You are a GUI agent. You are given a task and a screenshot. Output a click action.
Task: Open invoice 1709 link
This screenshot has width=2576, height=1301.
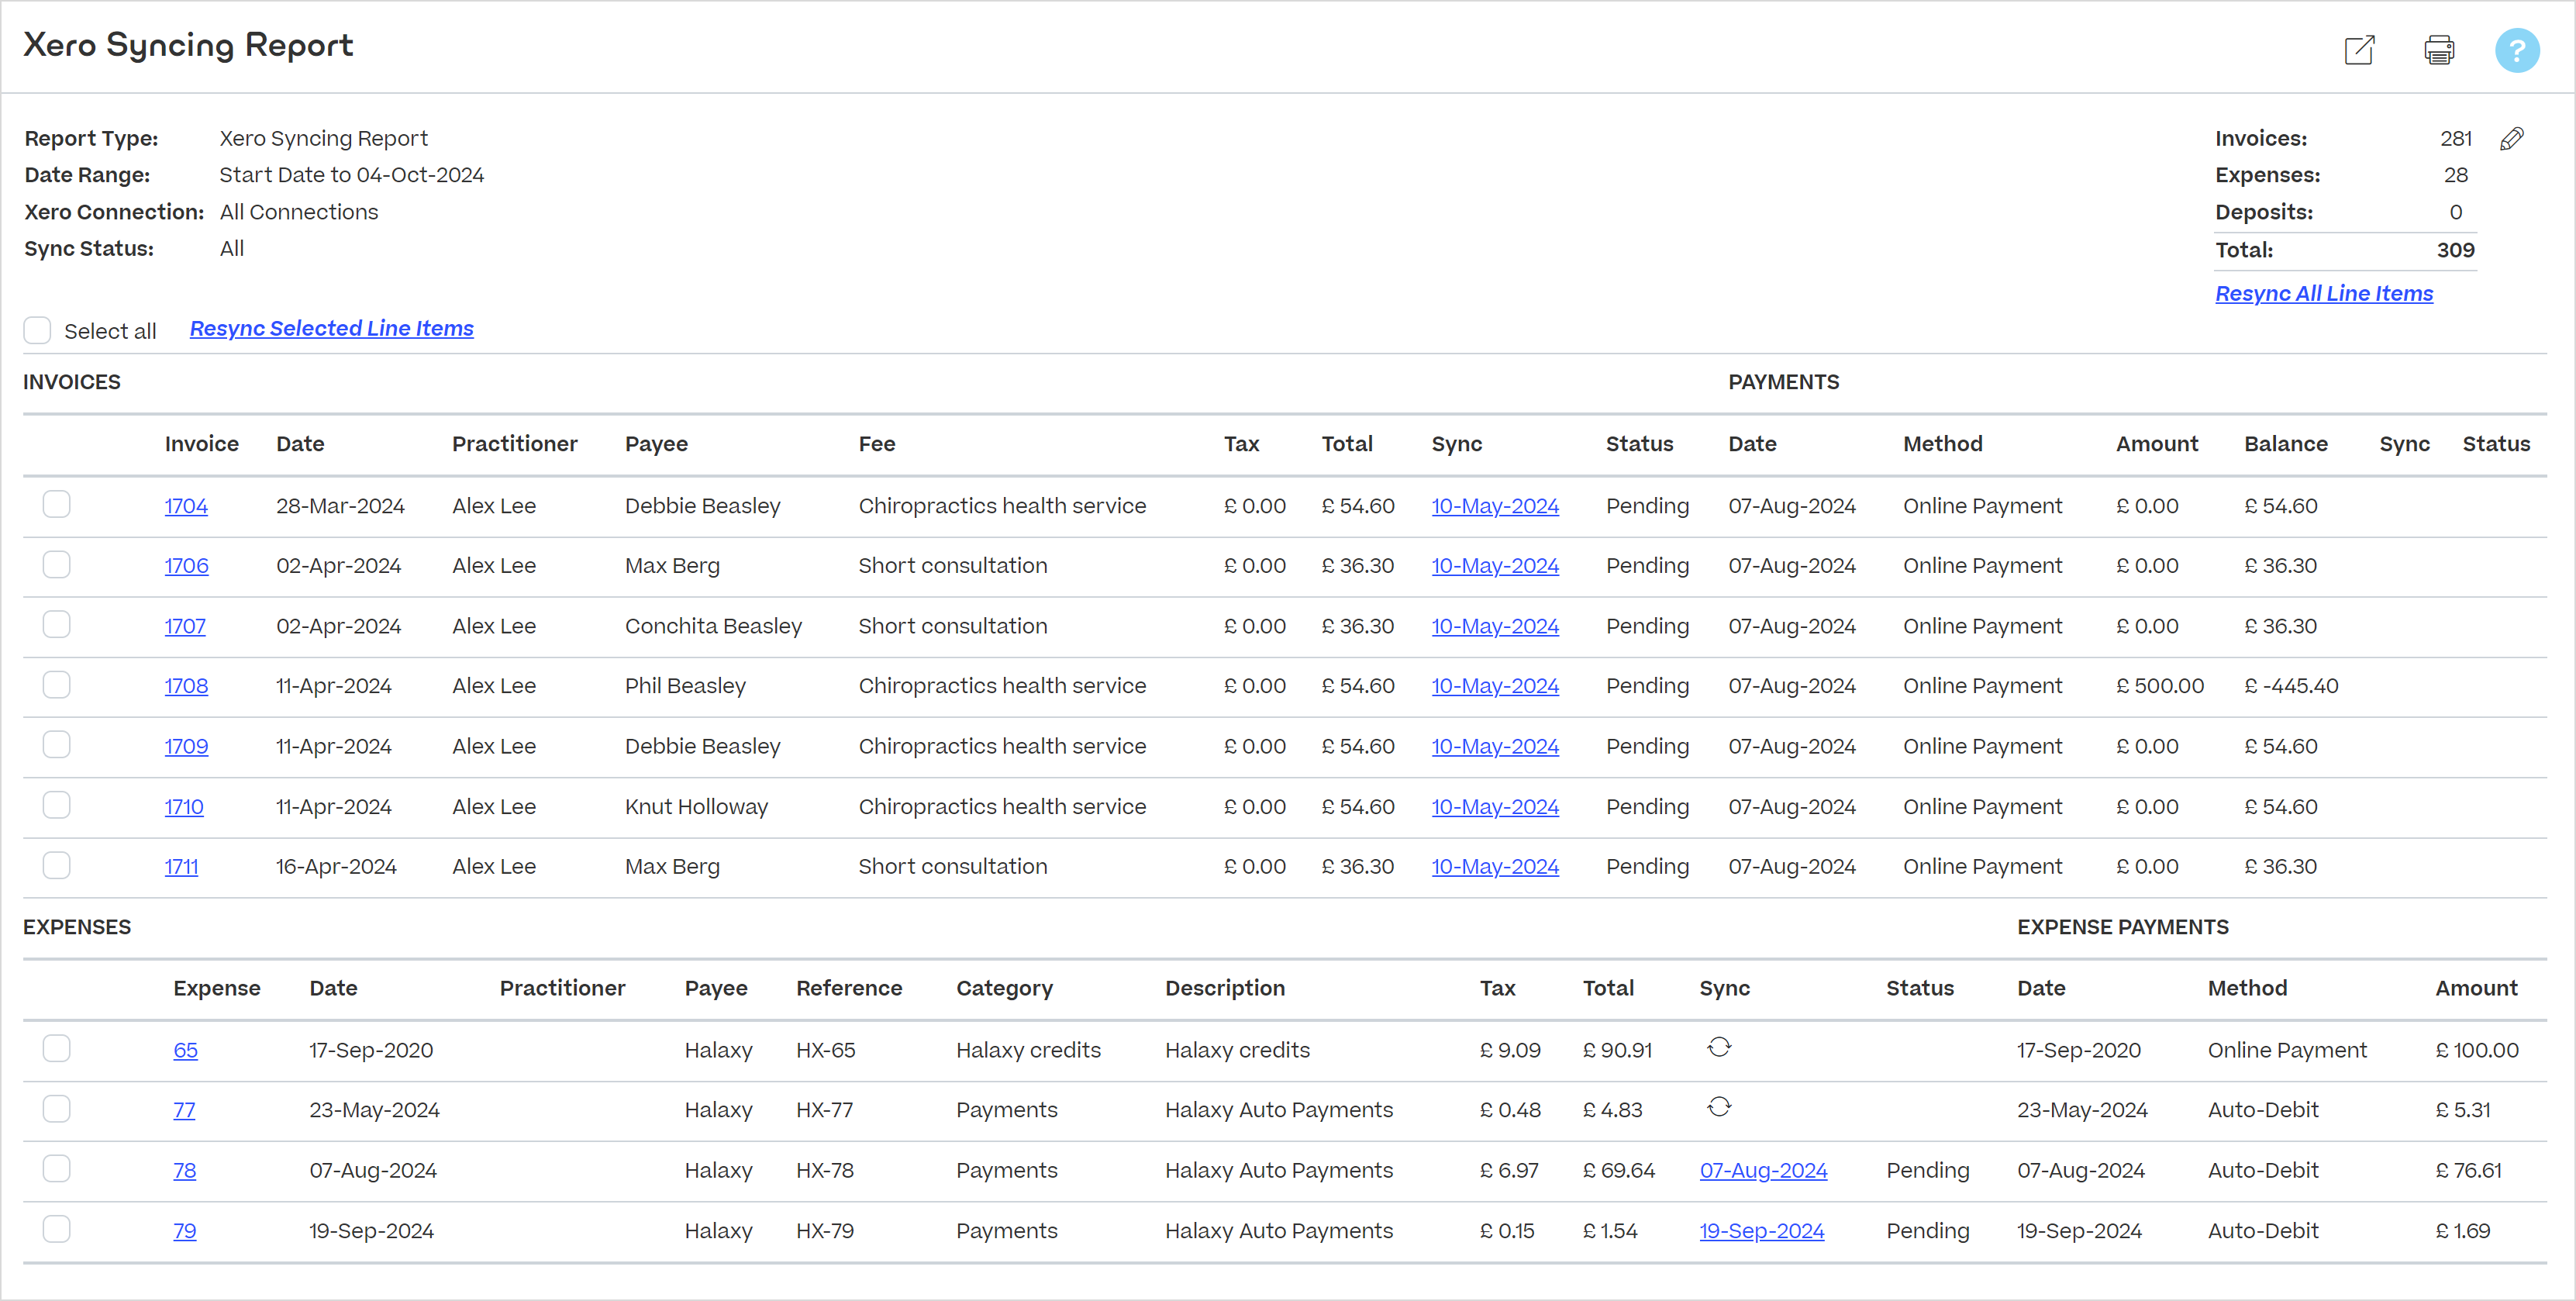pyautogui.click(x=186, y=746)
